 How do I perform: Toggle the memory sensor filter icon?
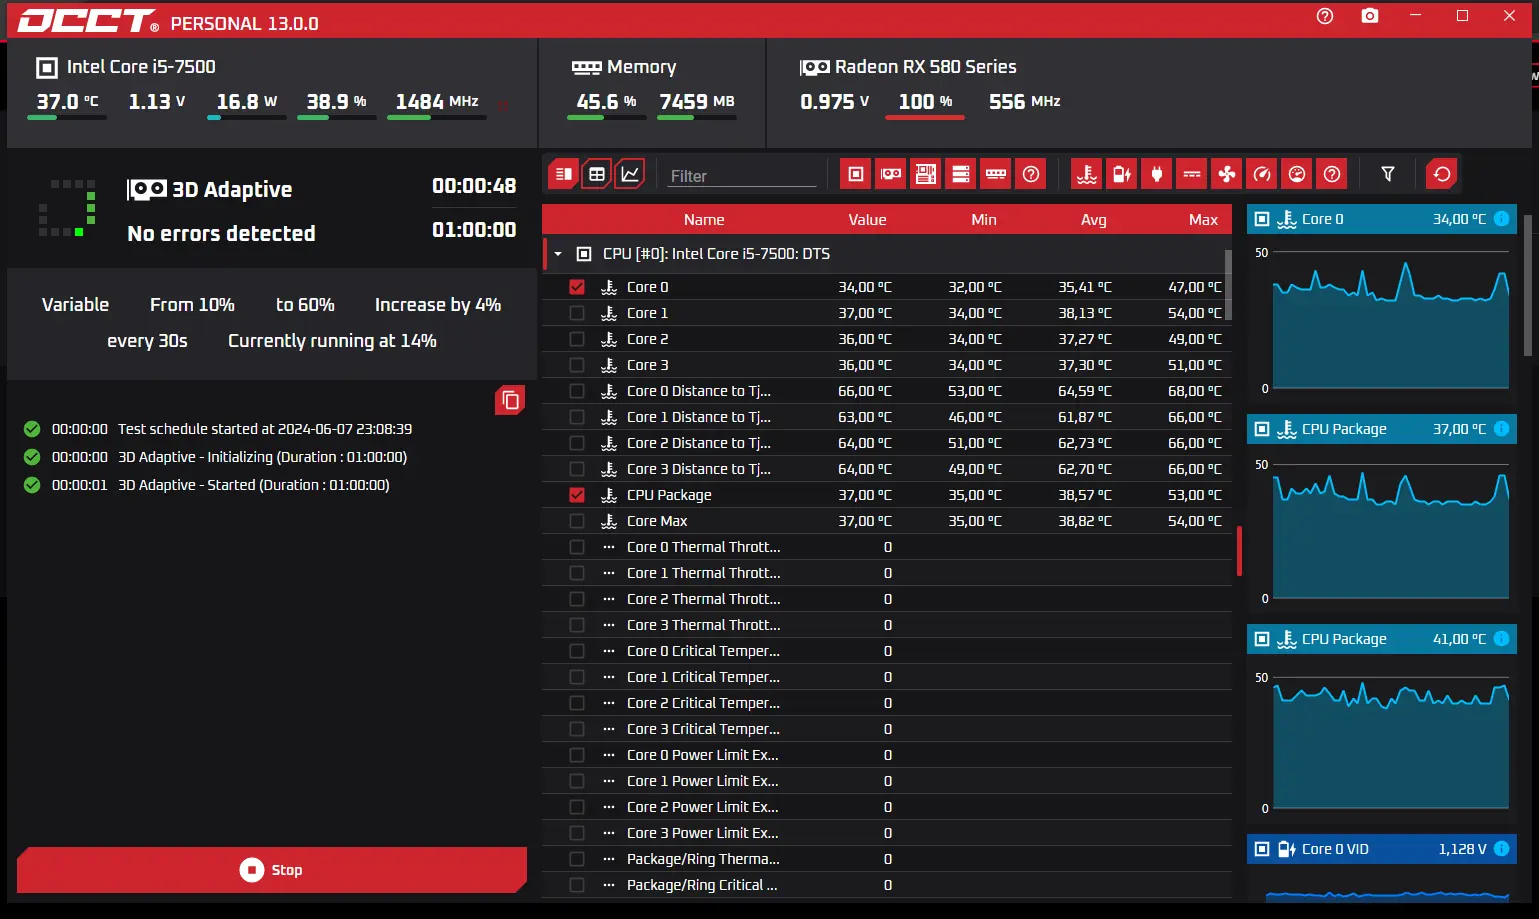point(996,174)
